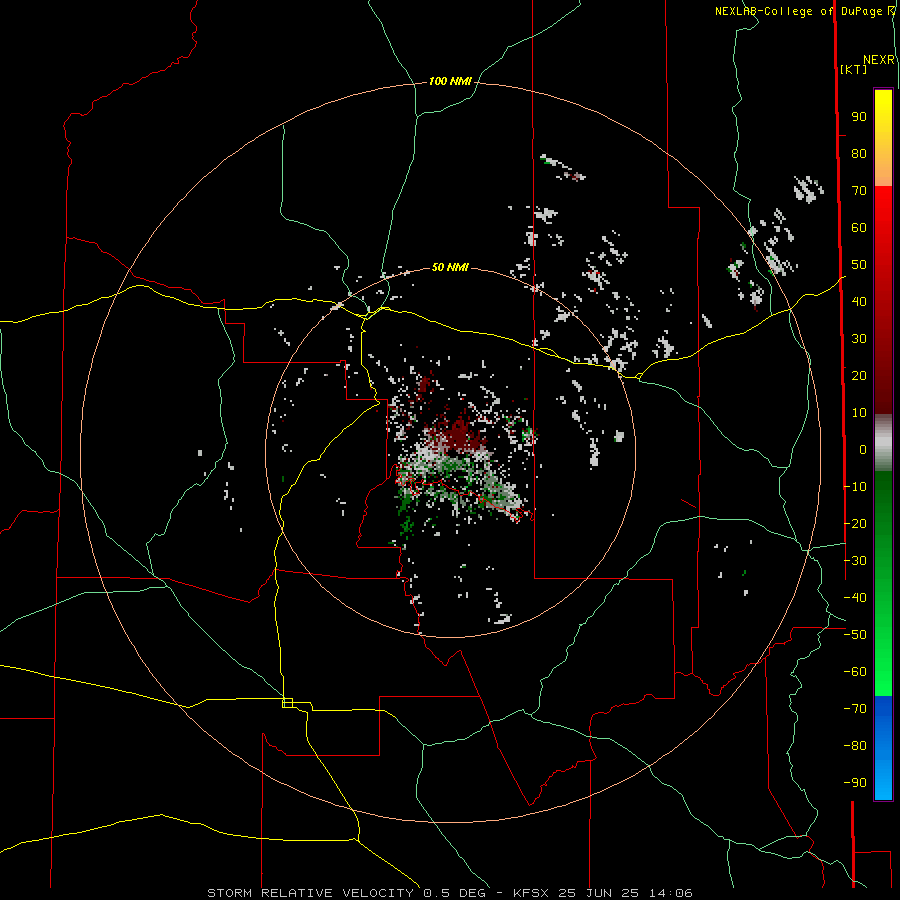Click the 100 NMI range ring label
The width and height of the screenshot is (900, 900).
(450, 81)
